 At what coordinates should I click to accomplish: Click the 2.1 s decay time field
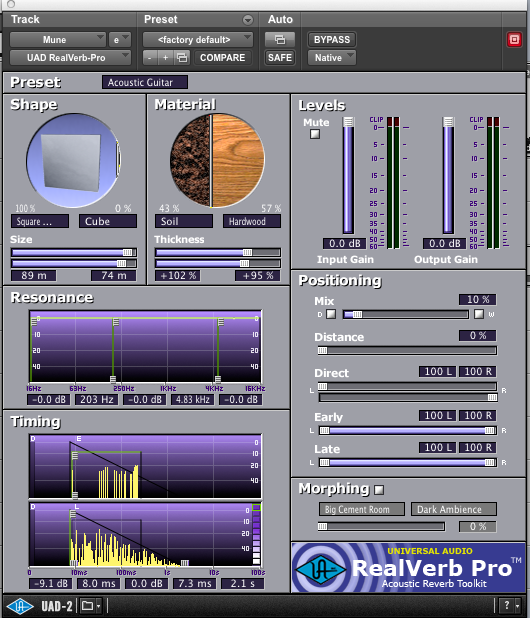click(242, 583)
